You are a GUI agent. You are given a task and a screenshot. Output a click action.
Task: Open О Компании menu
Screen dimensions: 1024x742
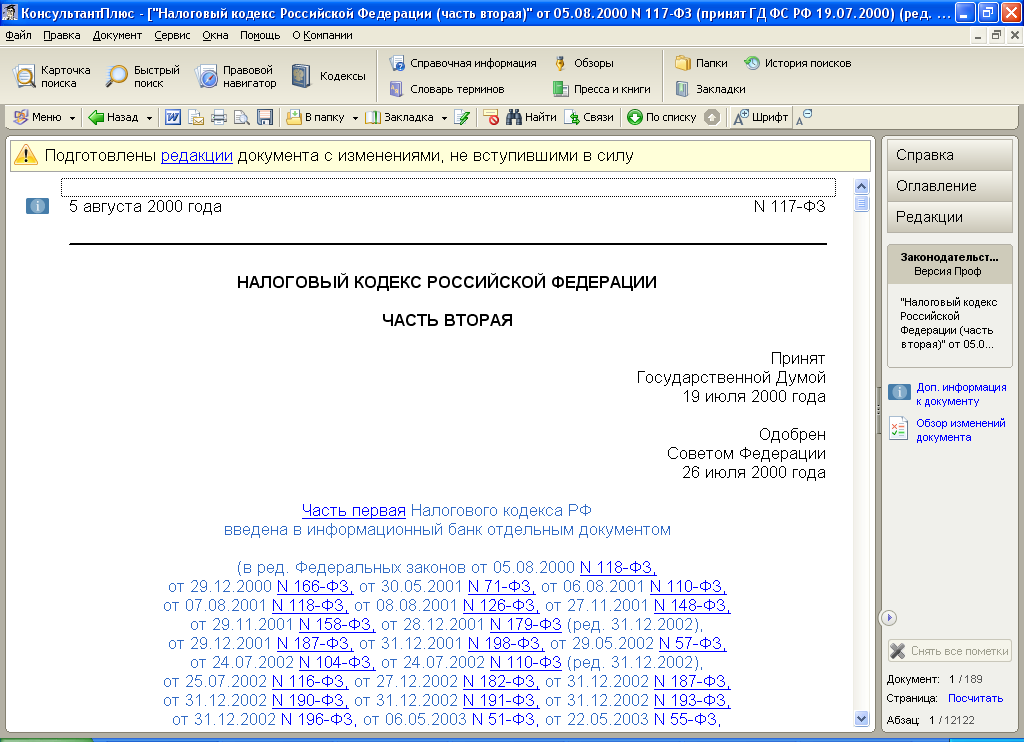coord(322,35)
